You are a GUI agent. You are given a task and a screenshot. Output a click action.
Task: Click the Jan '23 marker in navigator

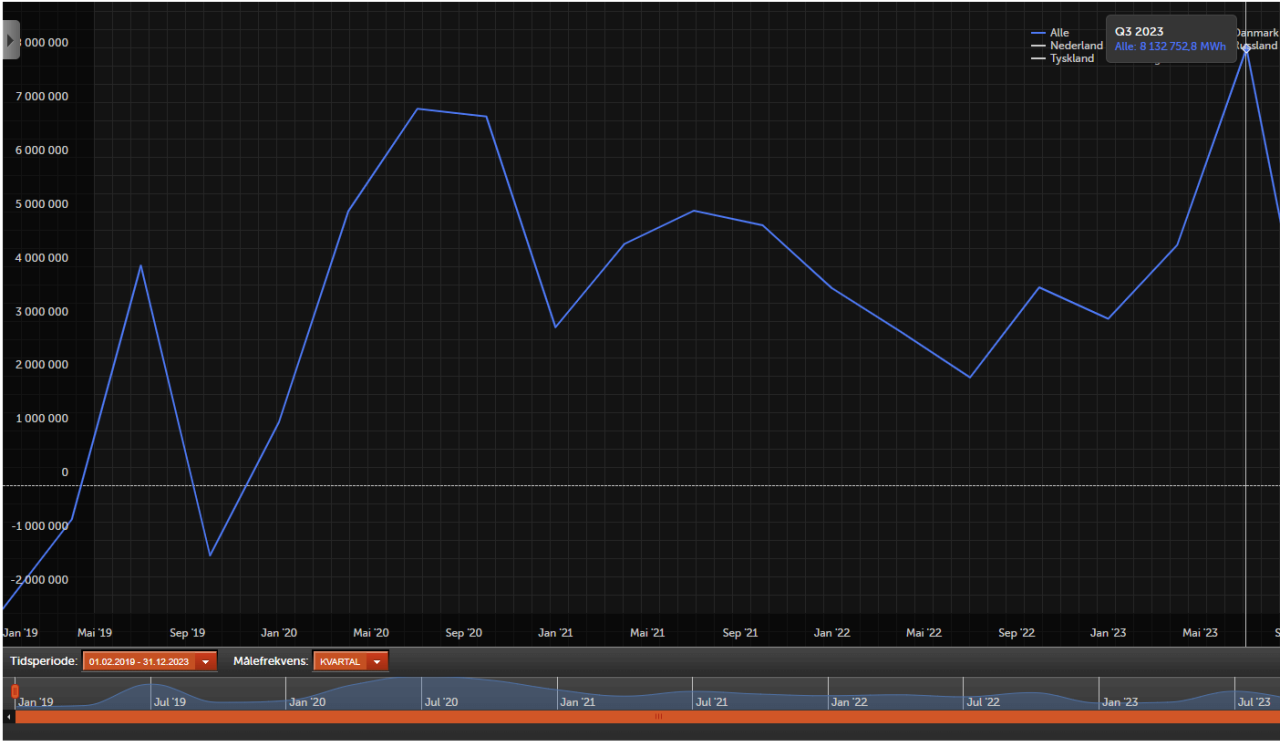pyautogui.click(x=1120, y=702)
